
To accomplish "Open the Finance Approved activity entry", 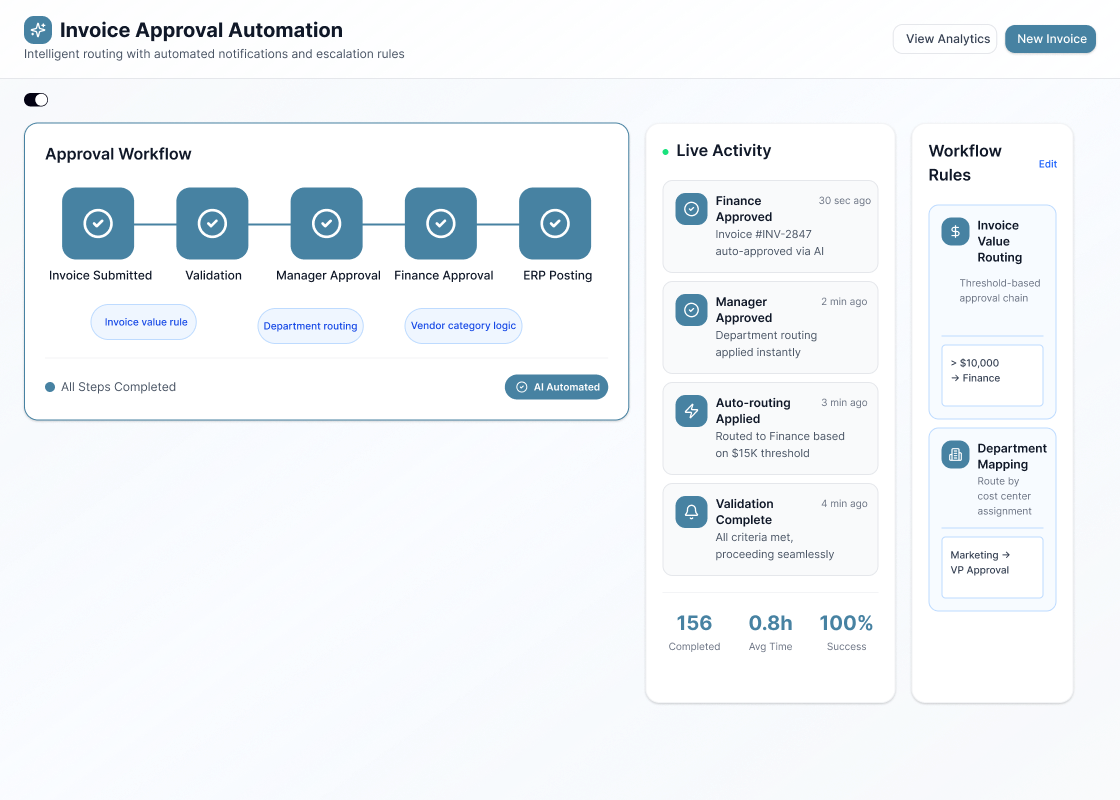I will pos(770,226).
